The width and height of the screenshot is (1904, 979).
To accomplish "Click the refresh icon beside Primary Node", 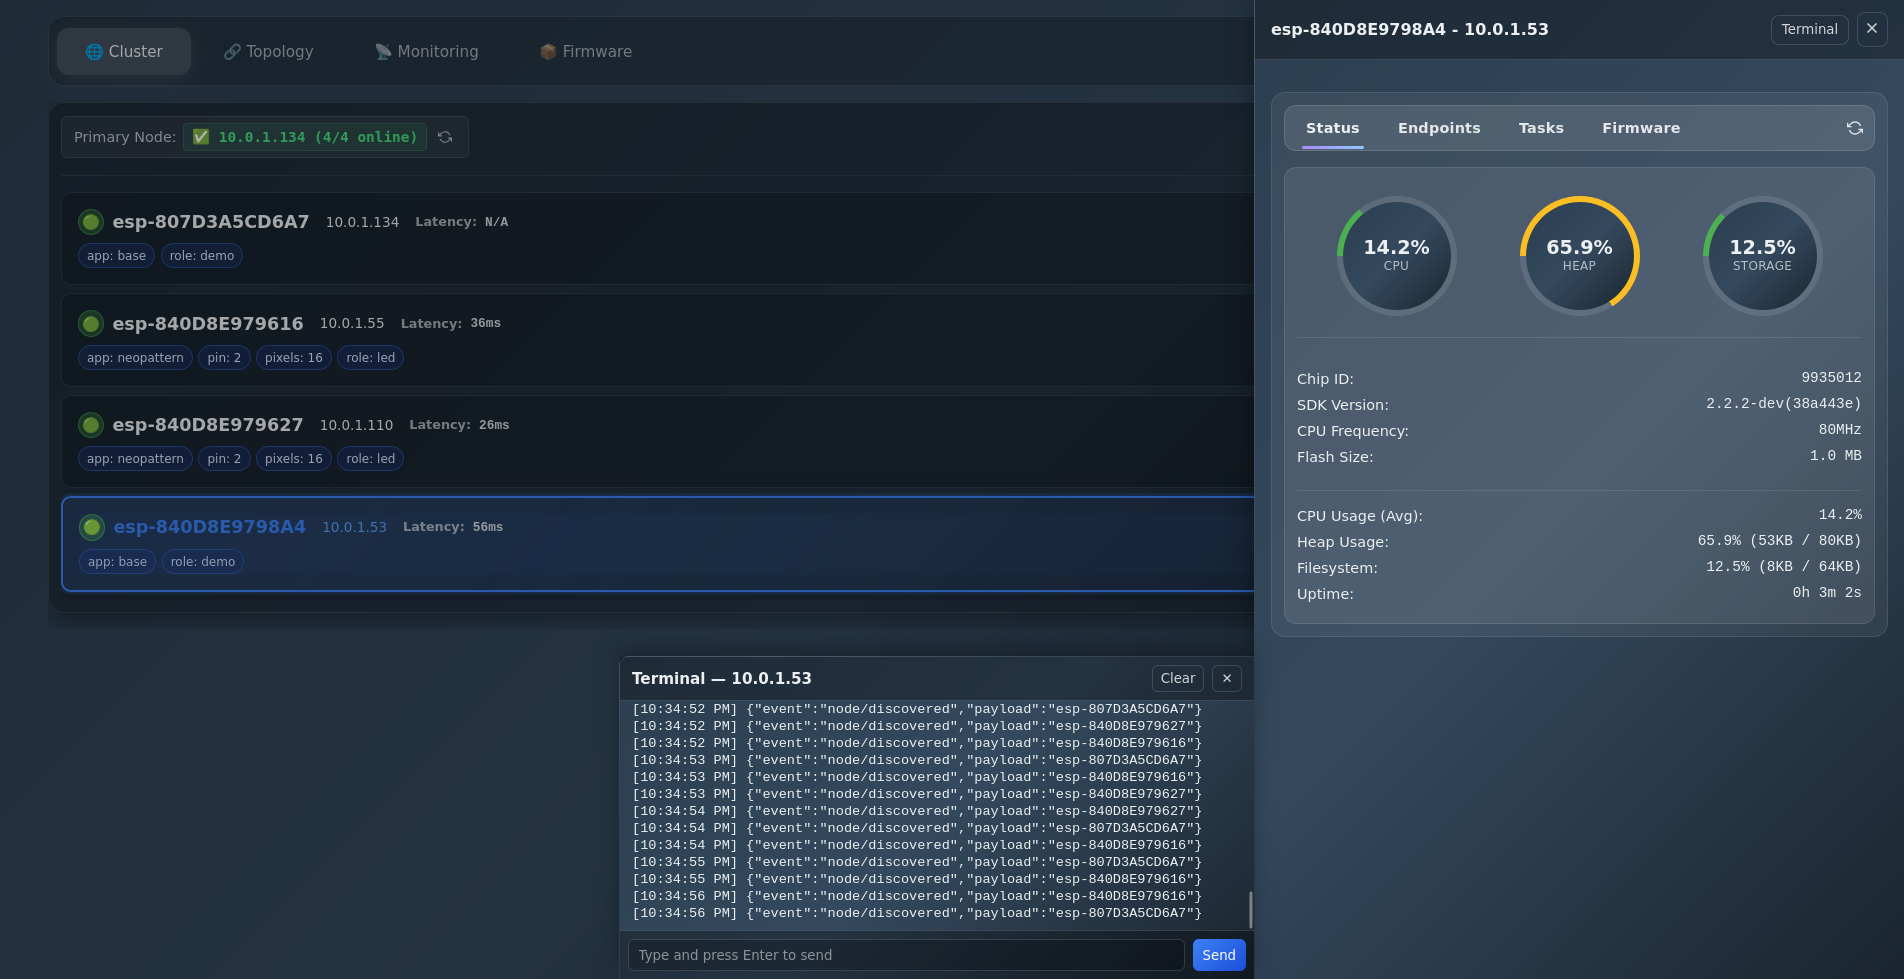I will pyautogui.click(x=445, y=137).
